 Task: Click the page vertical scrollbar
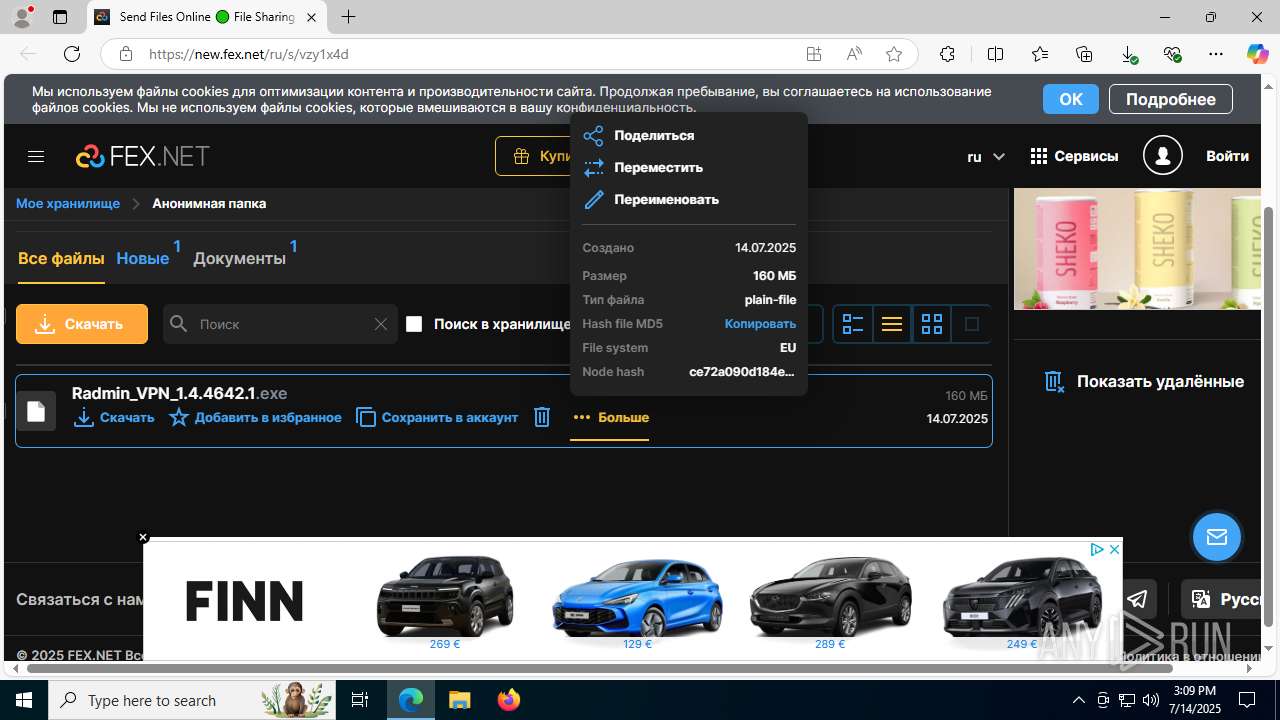1269,417
